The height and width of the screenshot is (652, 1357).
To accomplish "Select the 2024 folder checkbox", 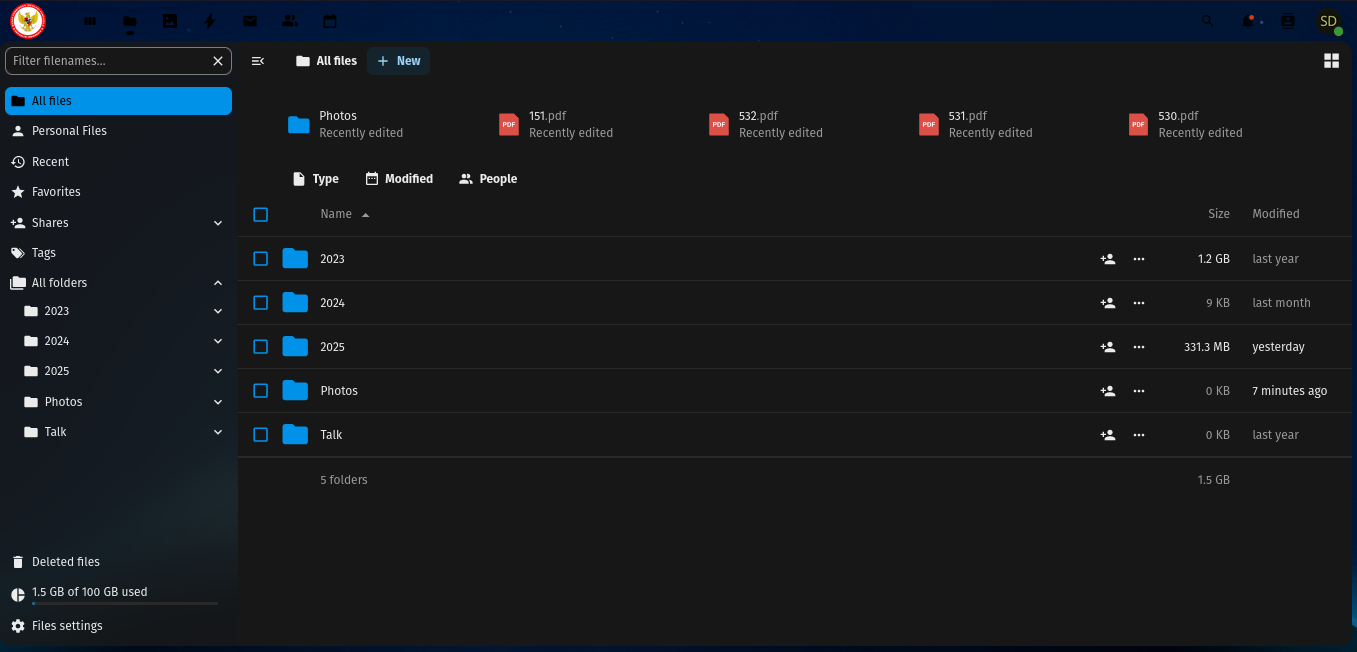I will 261,303.
